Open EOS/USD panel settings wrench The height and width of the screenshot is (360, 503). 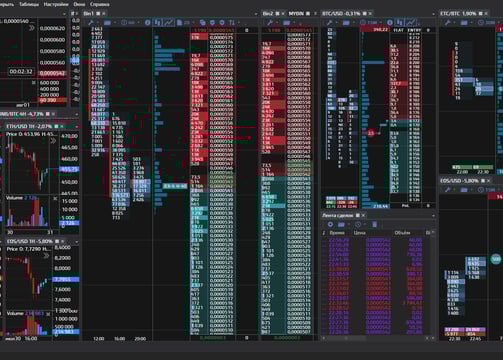pos(447,190)
